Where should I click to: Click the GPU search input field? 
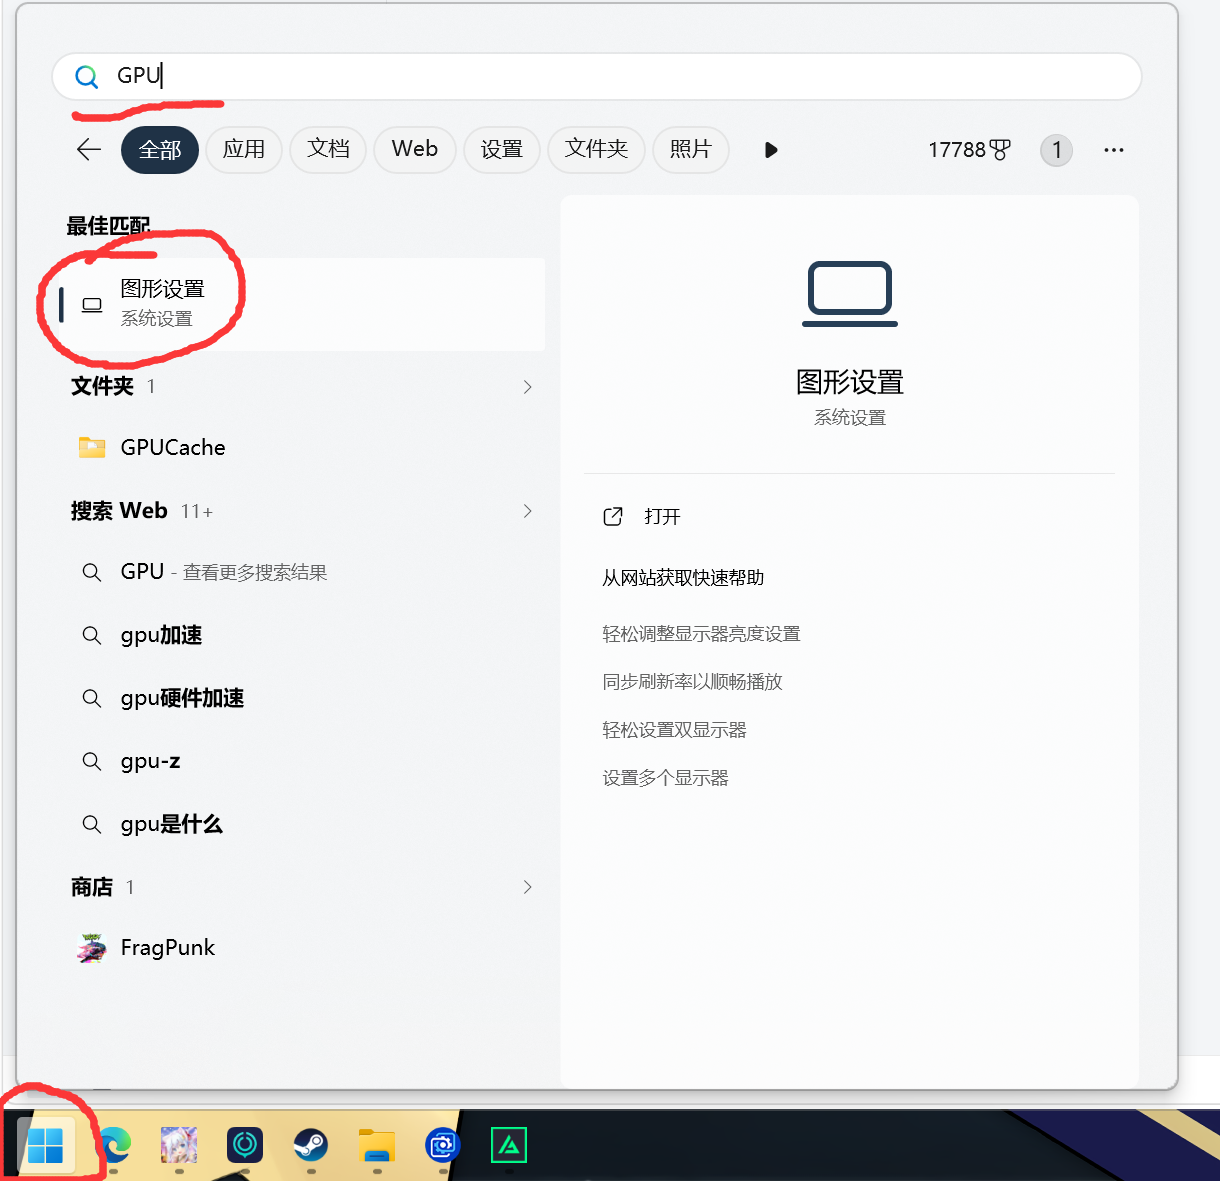click(x=597, y=76)
